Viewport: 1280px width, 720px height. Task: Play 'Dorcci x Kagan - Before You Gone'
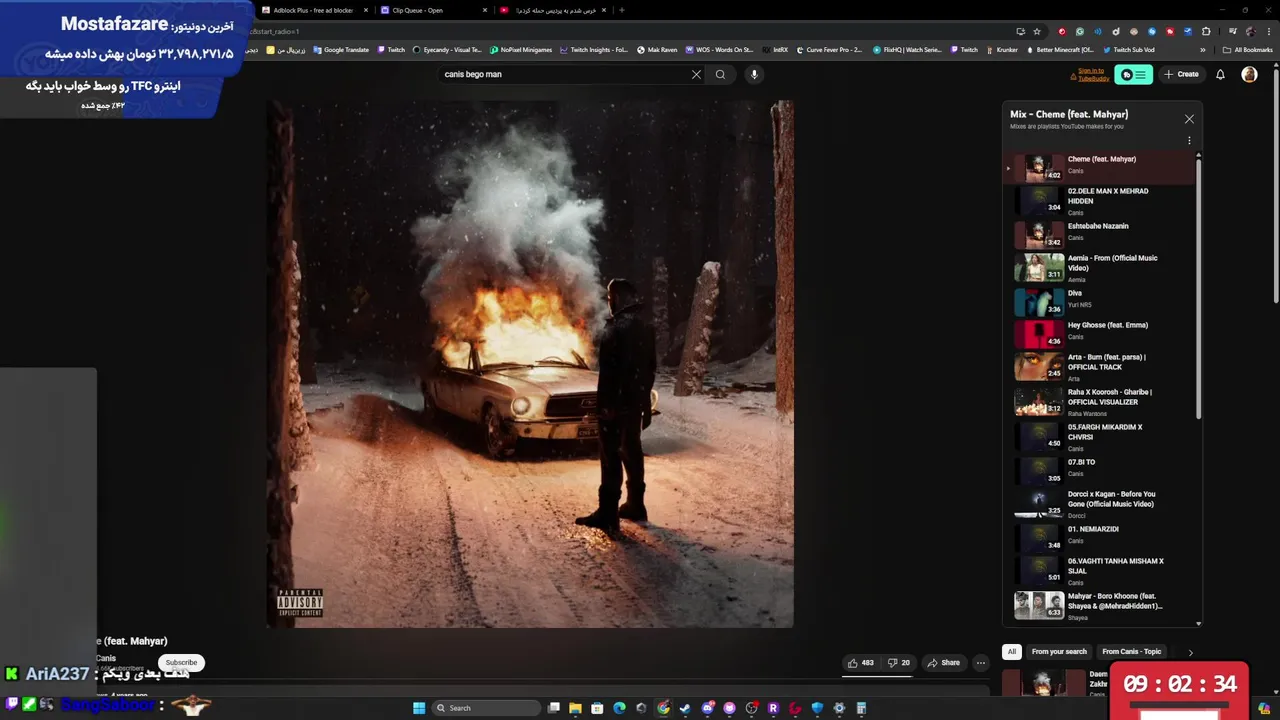point(1101,505)
